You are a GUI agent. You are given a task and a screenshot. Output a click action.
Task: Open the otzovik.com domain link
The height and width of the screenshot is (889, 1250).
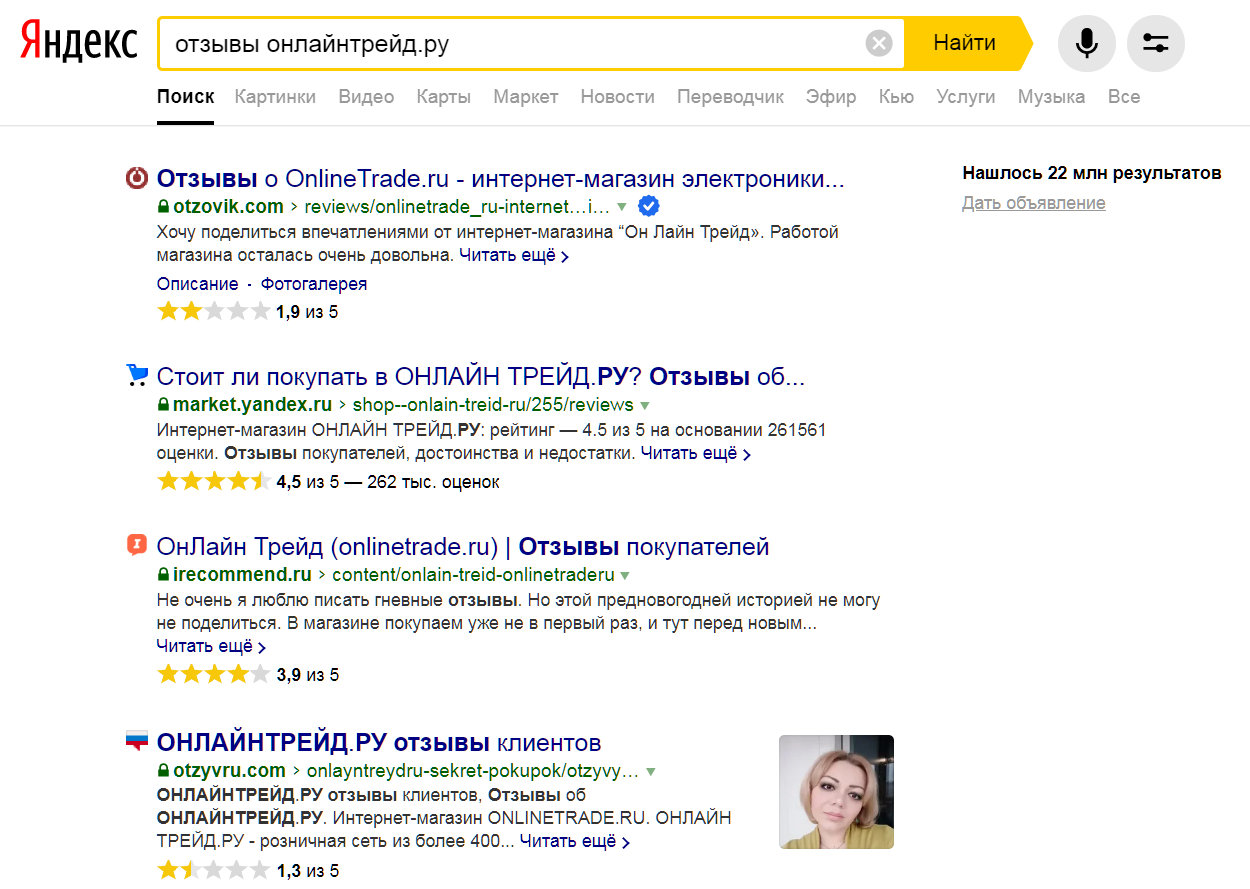[228, 207]
